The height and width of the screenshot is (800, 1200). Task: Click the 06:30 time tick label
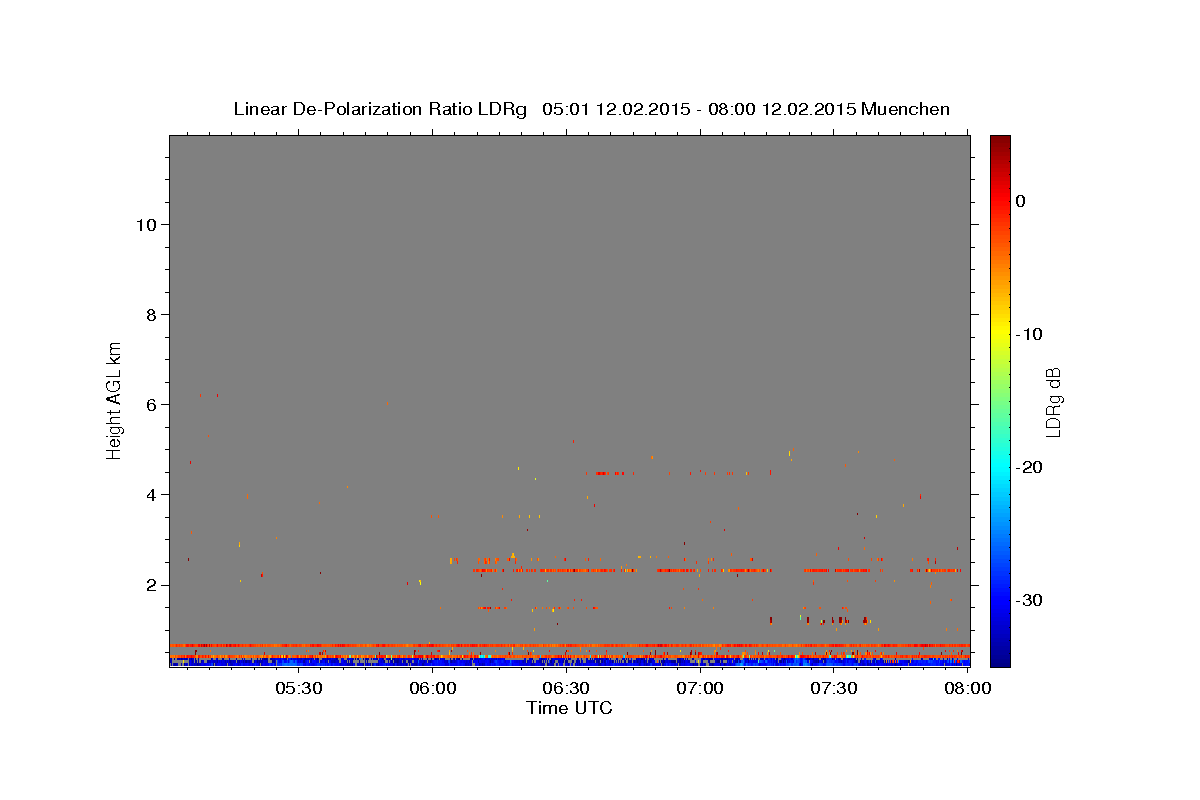pyautogui.click(x=566, y=689)
